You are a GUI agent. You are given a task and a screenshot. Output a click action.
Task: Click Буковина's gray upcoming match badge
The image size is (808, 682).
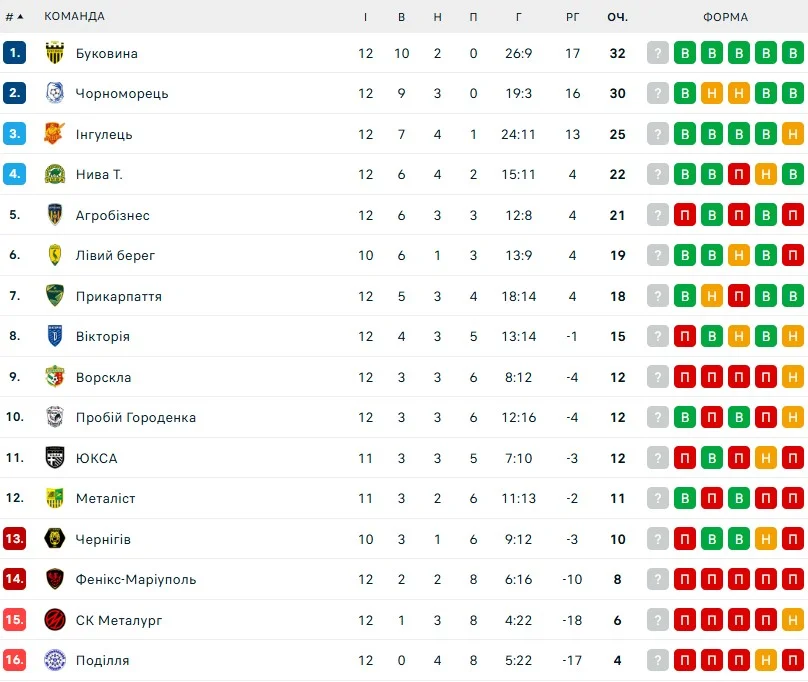(657, 53)
